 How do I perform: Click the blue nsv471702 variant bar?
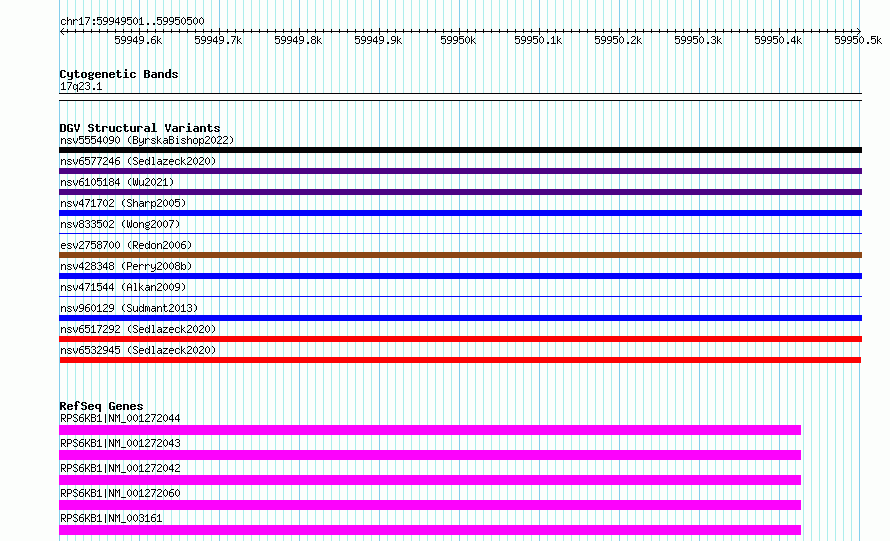460,213
